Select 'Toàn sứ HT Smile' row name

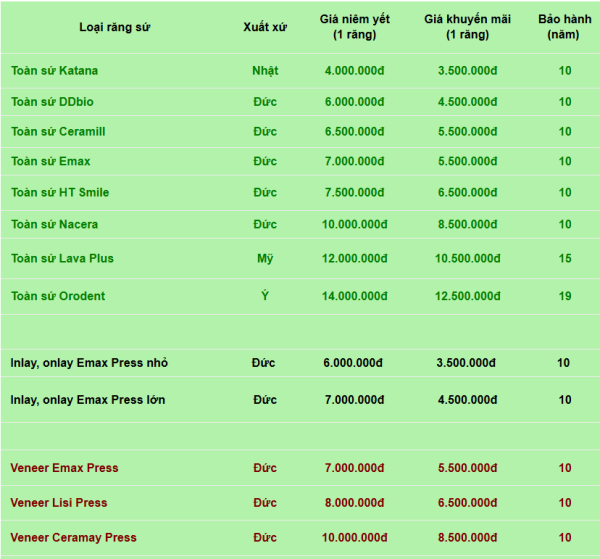click(60, 192)
